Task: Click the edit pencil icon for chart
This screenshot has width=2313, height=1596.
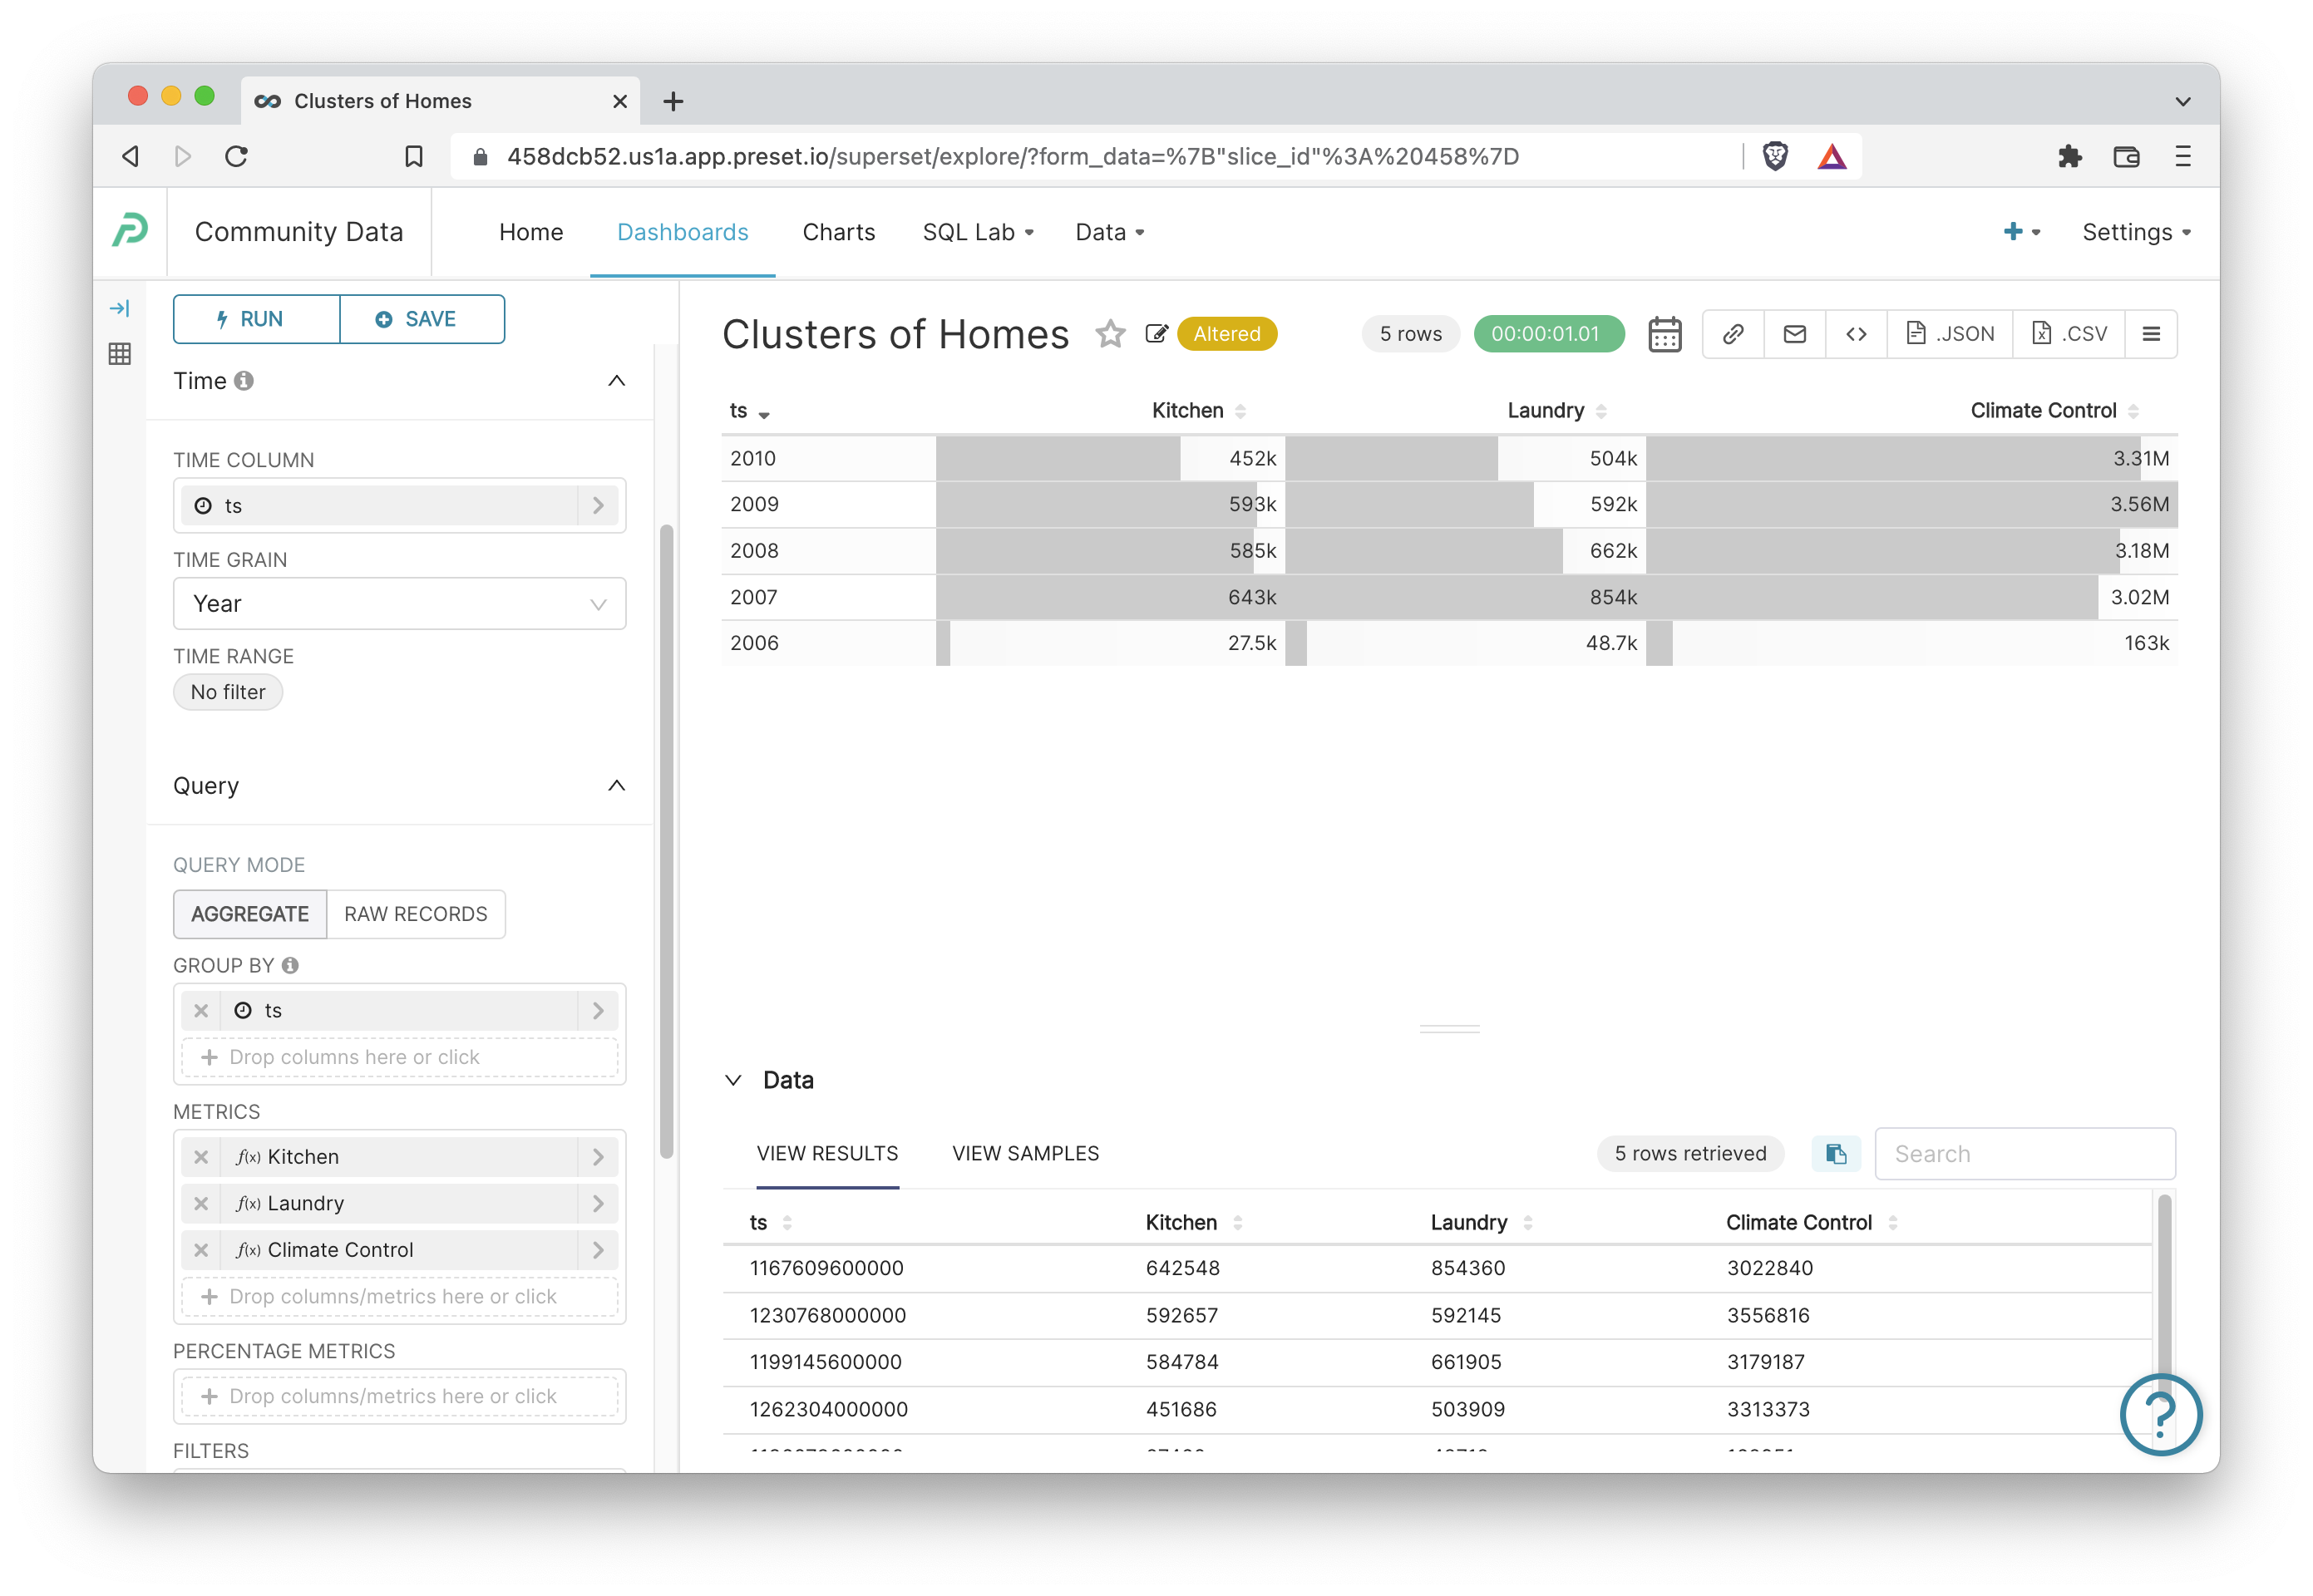Action: coord(1158,336)
